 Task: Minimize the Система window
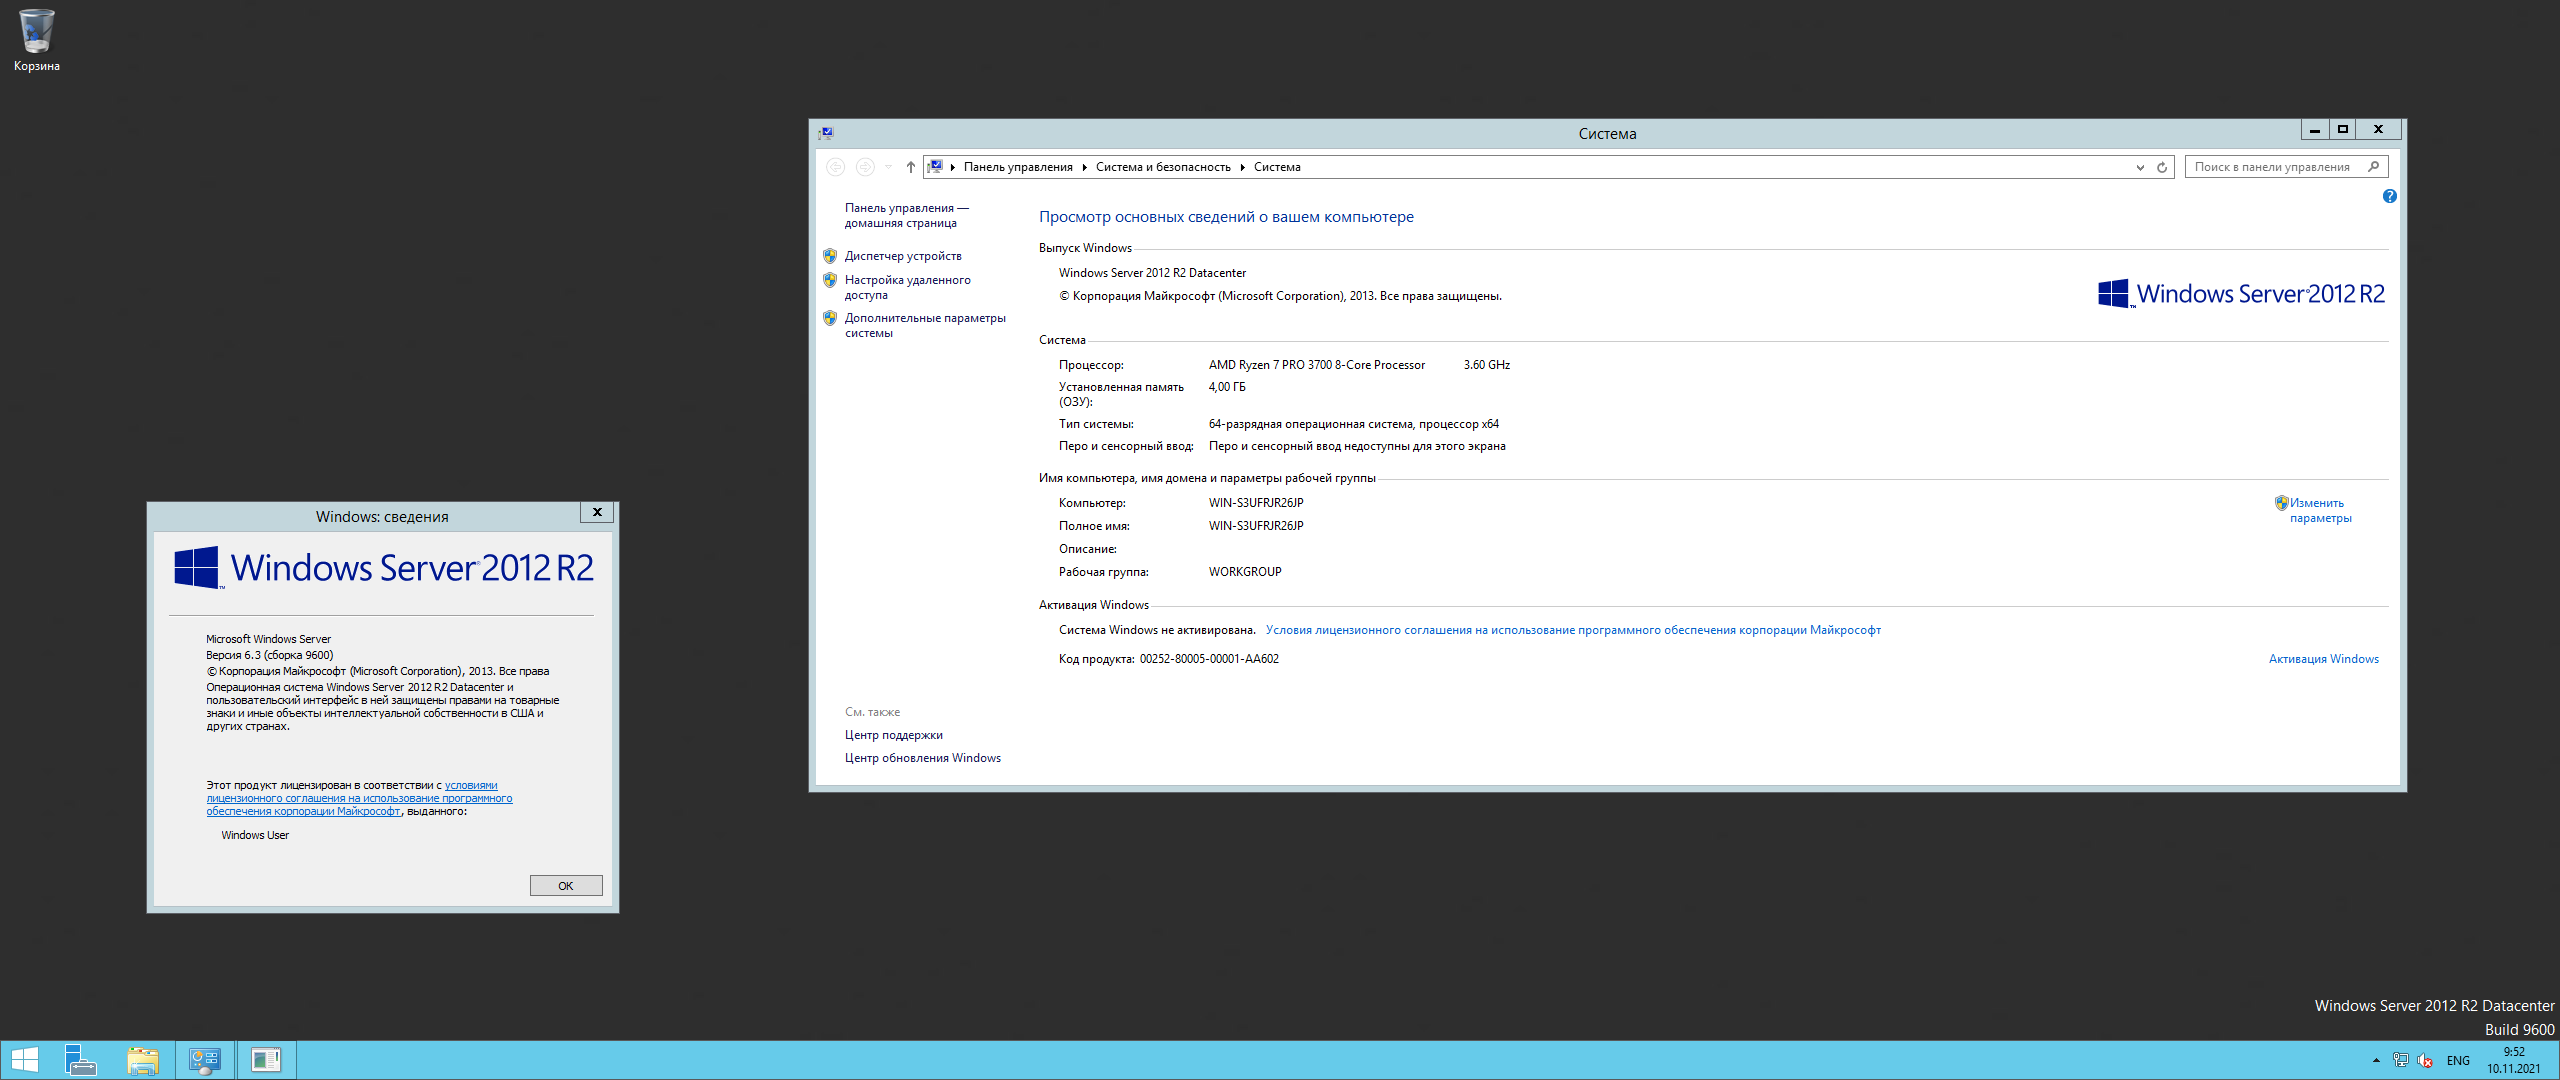pyautogui.click(x=2314, y=130)
